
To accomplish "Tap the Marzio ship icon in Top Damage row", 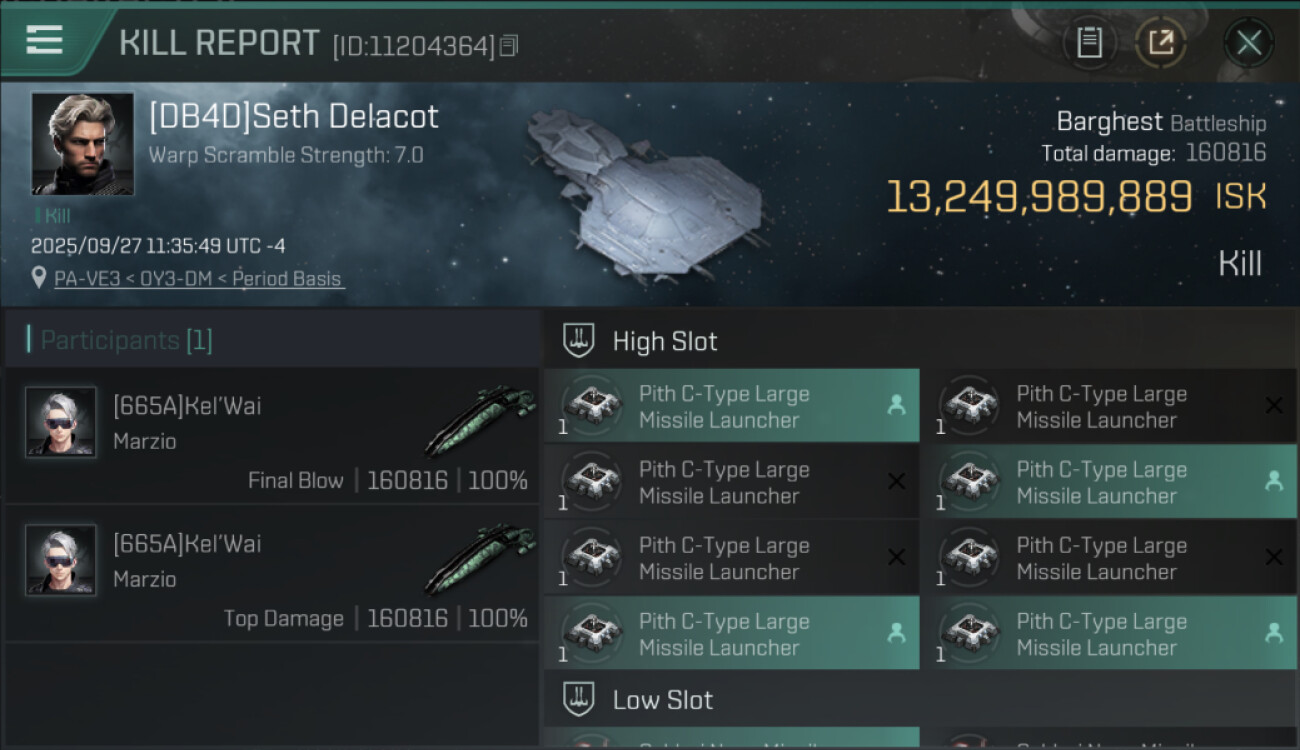I will 480,560.
